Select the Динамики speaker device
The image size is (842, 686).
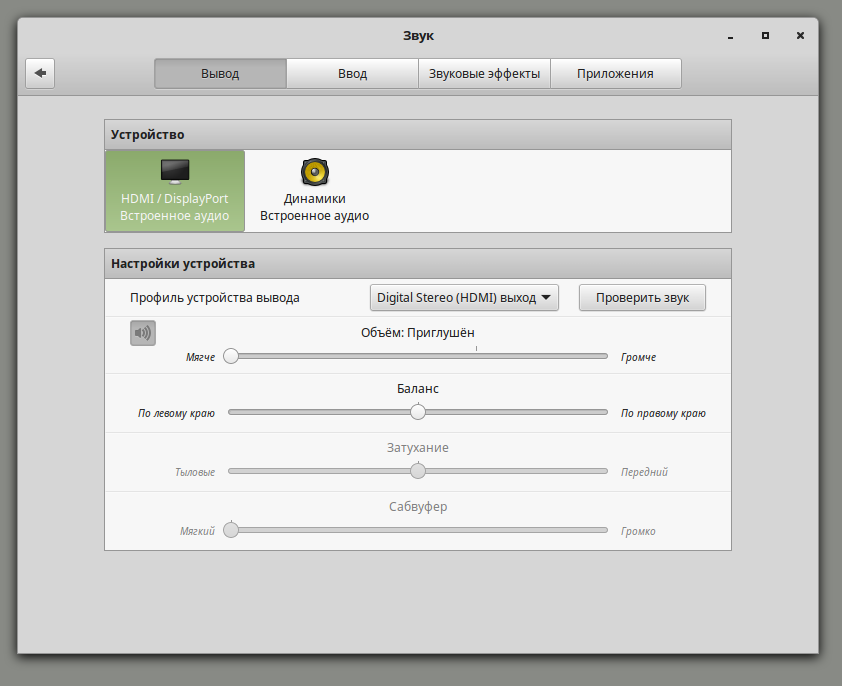click(314, 191)
